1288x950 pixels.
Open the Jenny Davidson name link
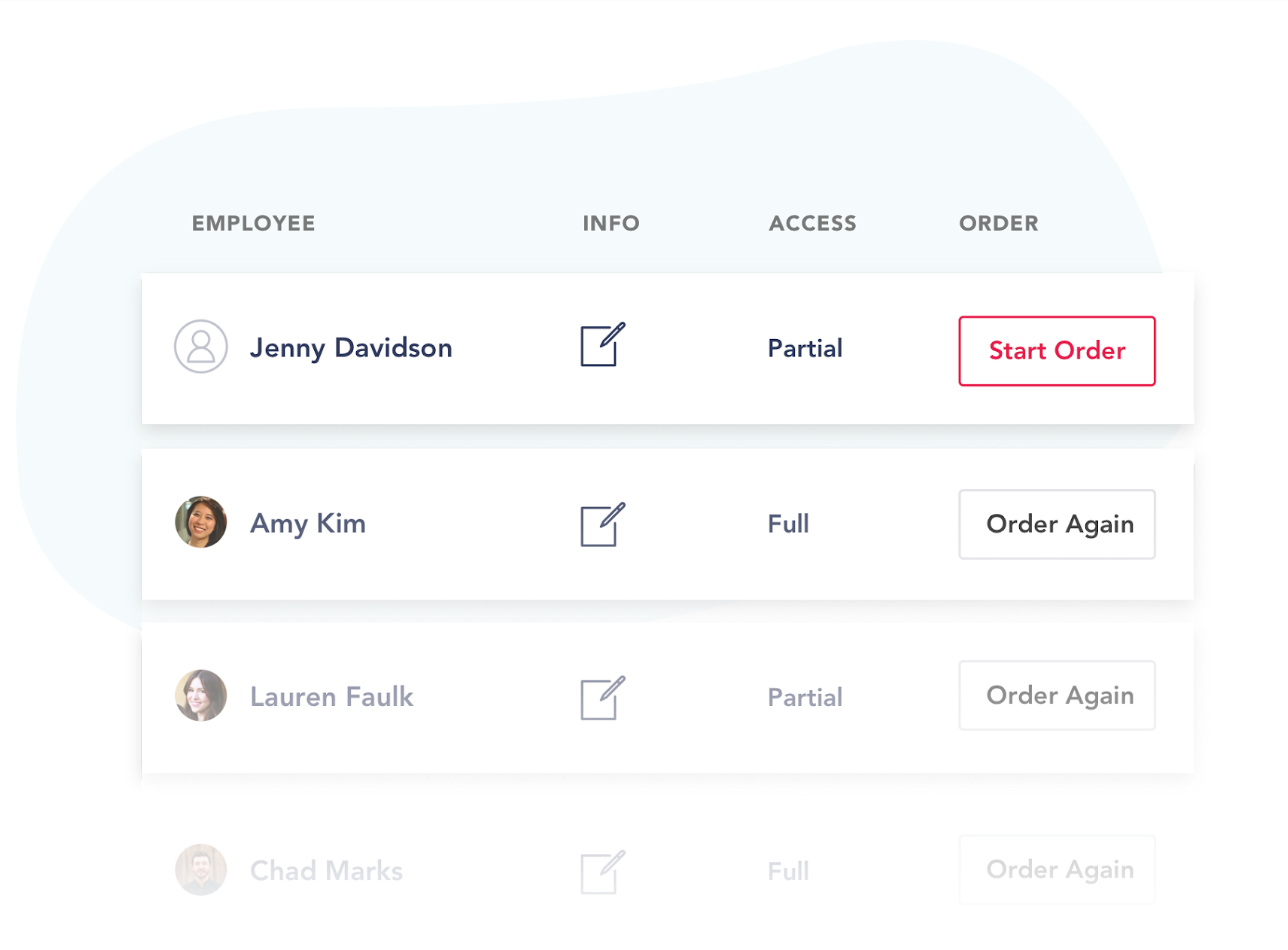point(351,348)
